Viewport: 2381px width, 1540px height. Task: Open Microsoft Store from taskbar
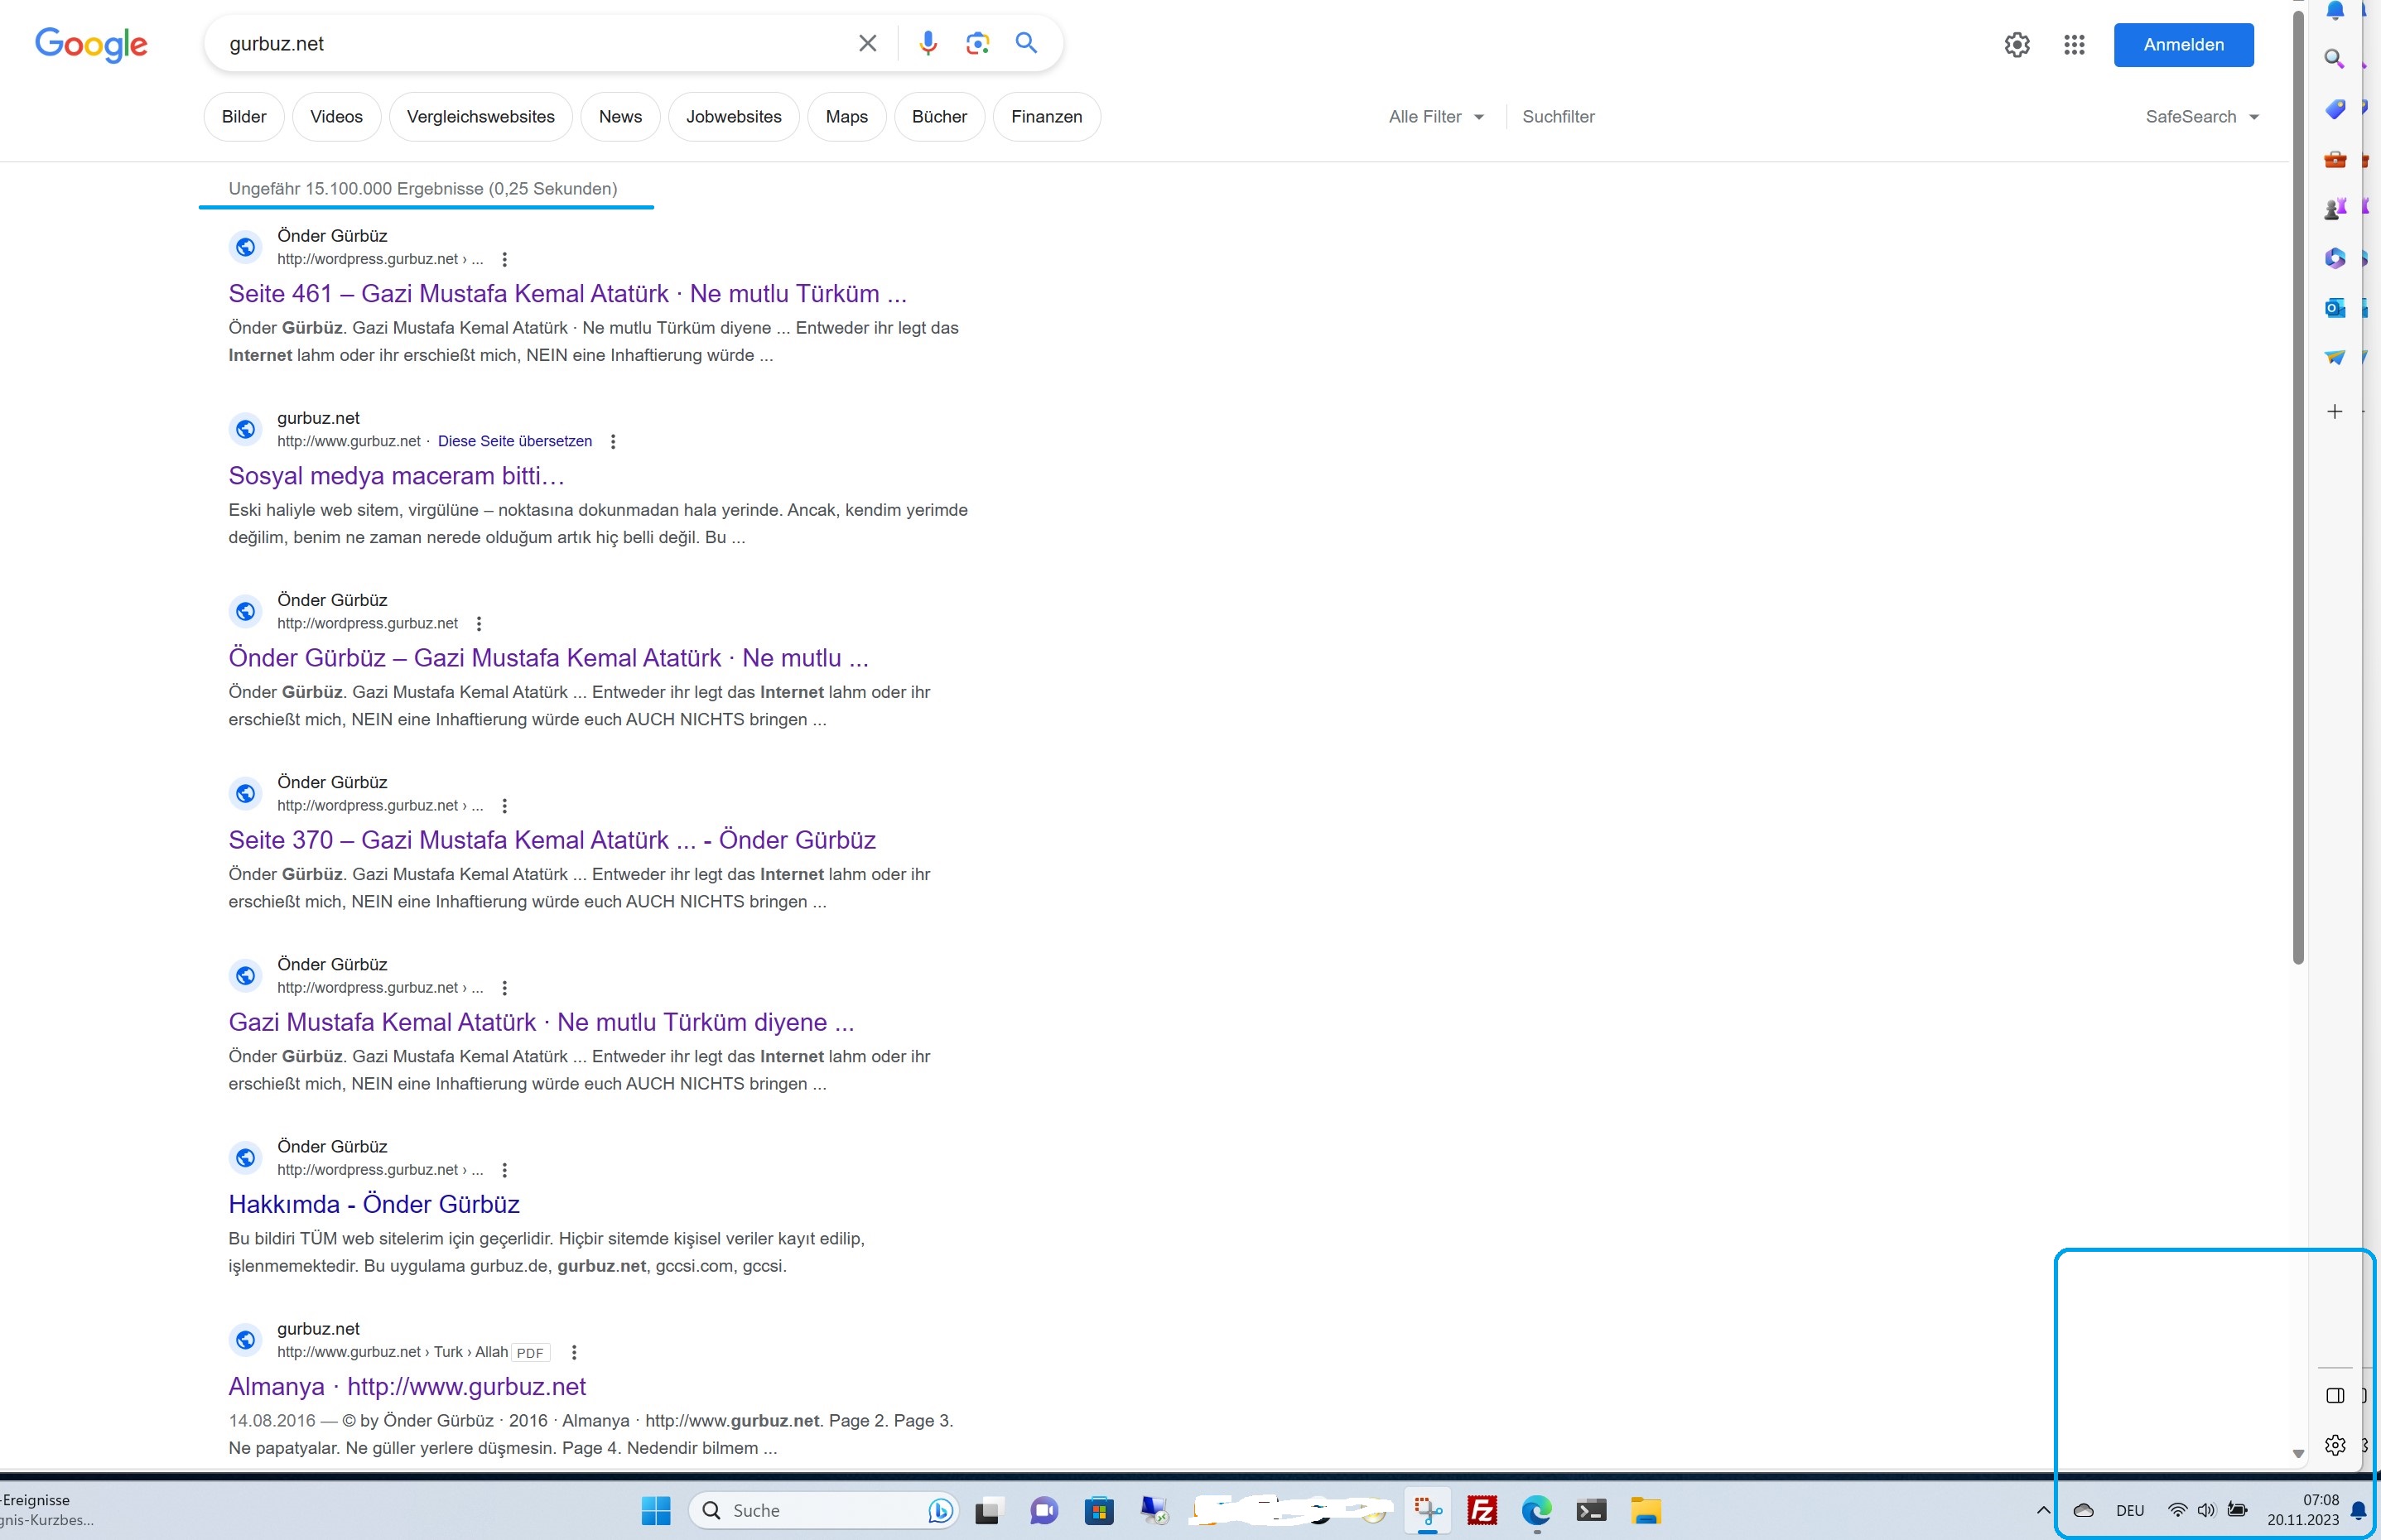1099,1510
